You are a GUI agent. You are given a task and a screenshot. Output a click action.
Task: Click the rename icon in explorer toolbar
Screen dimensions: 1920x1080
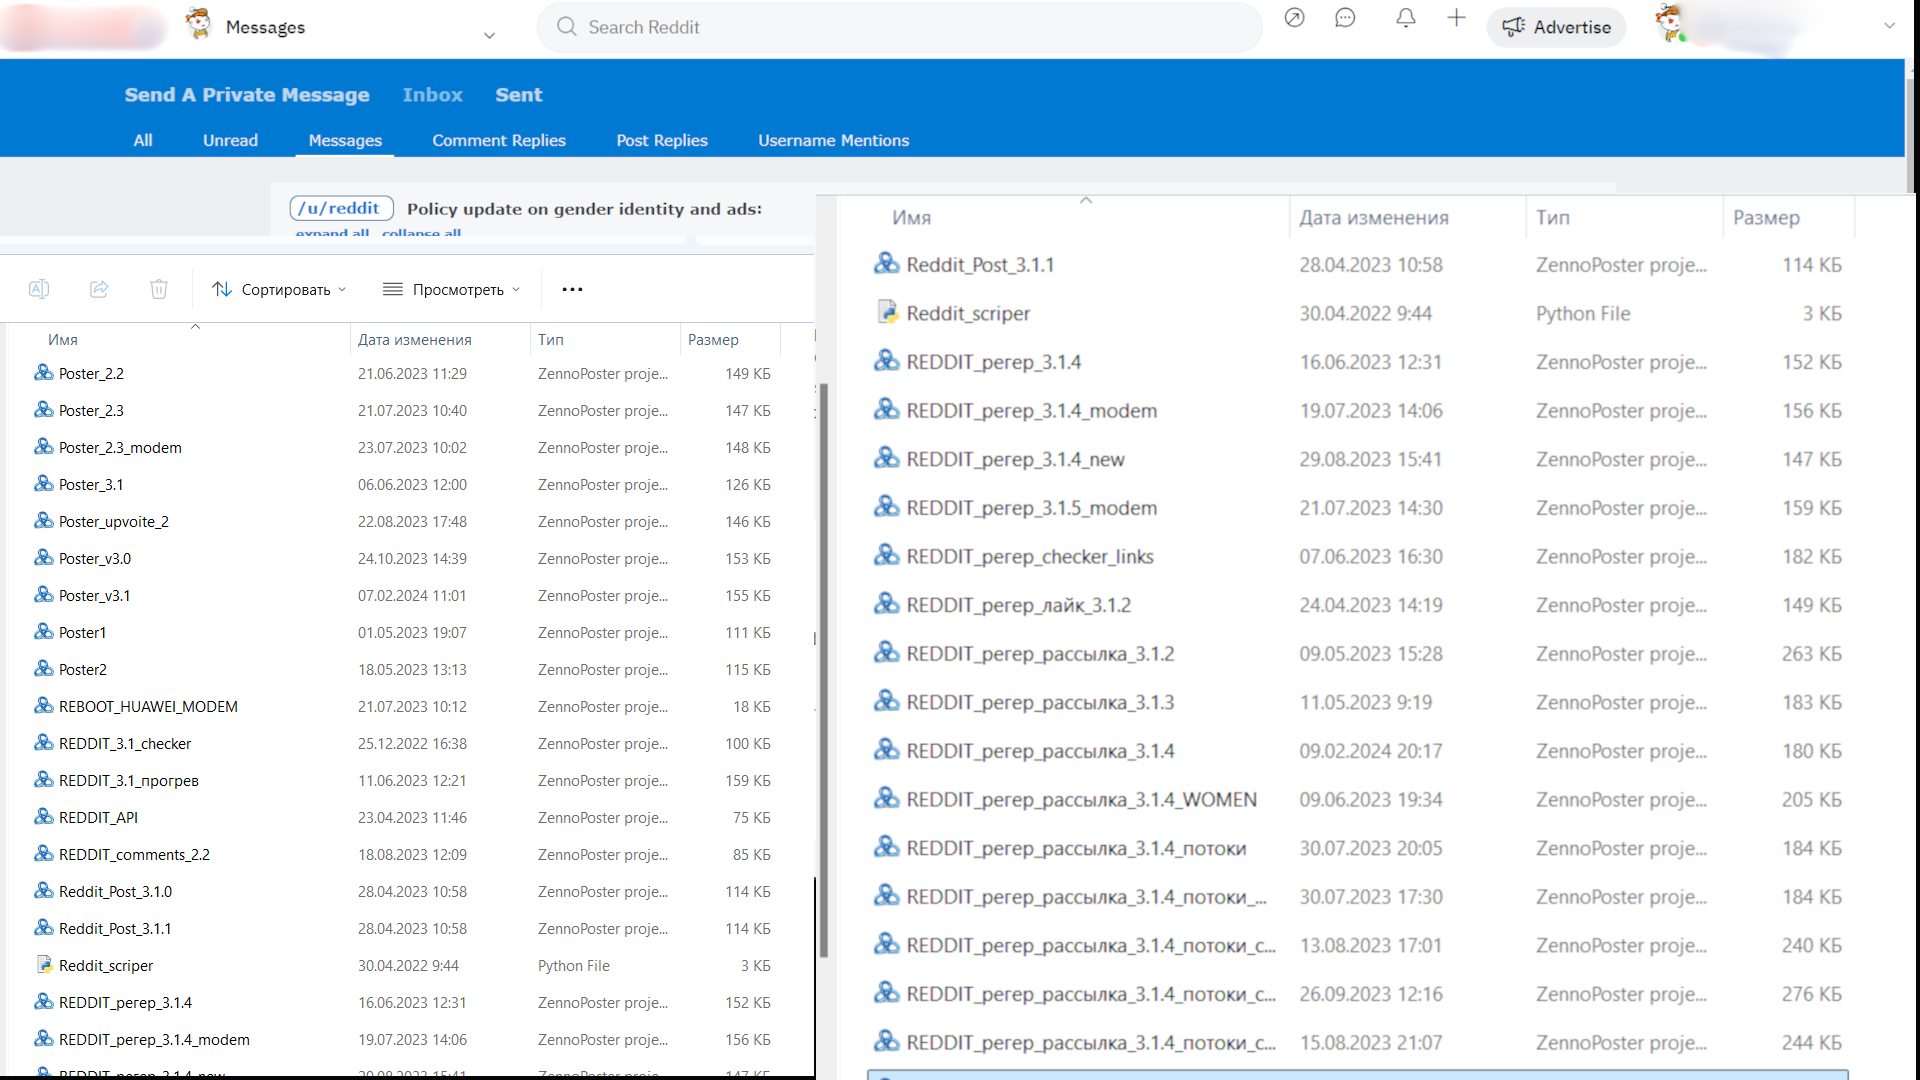(x=39, y=289)
